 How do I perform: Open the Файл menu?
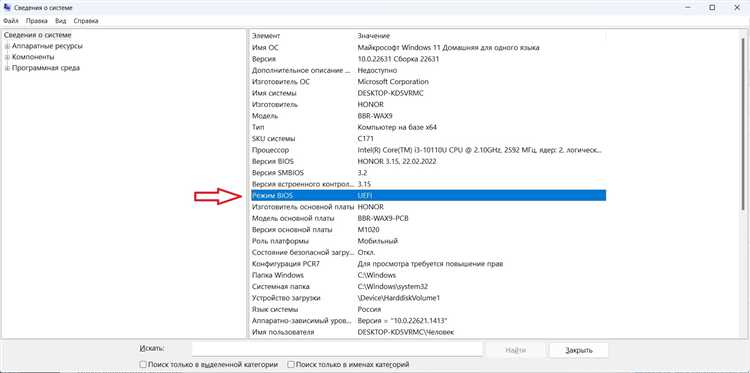(11, 21)
